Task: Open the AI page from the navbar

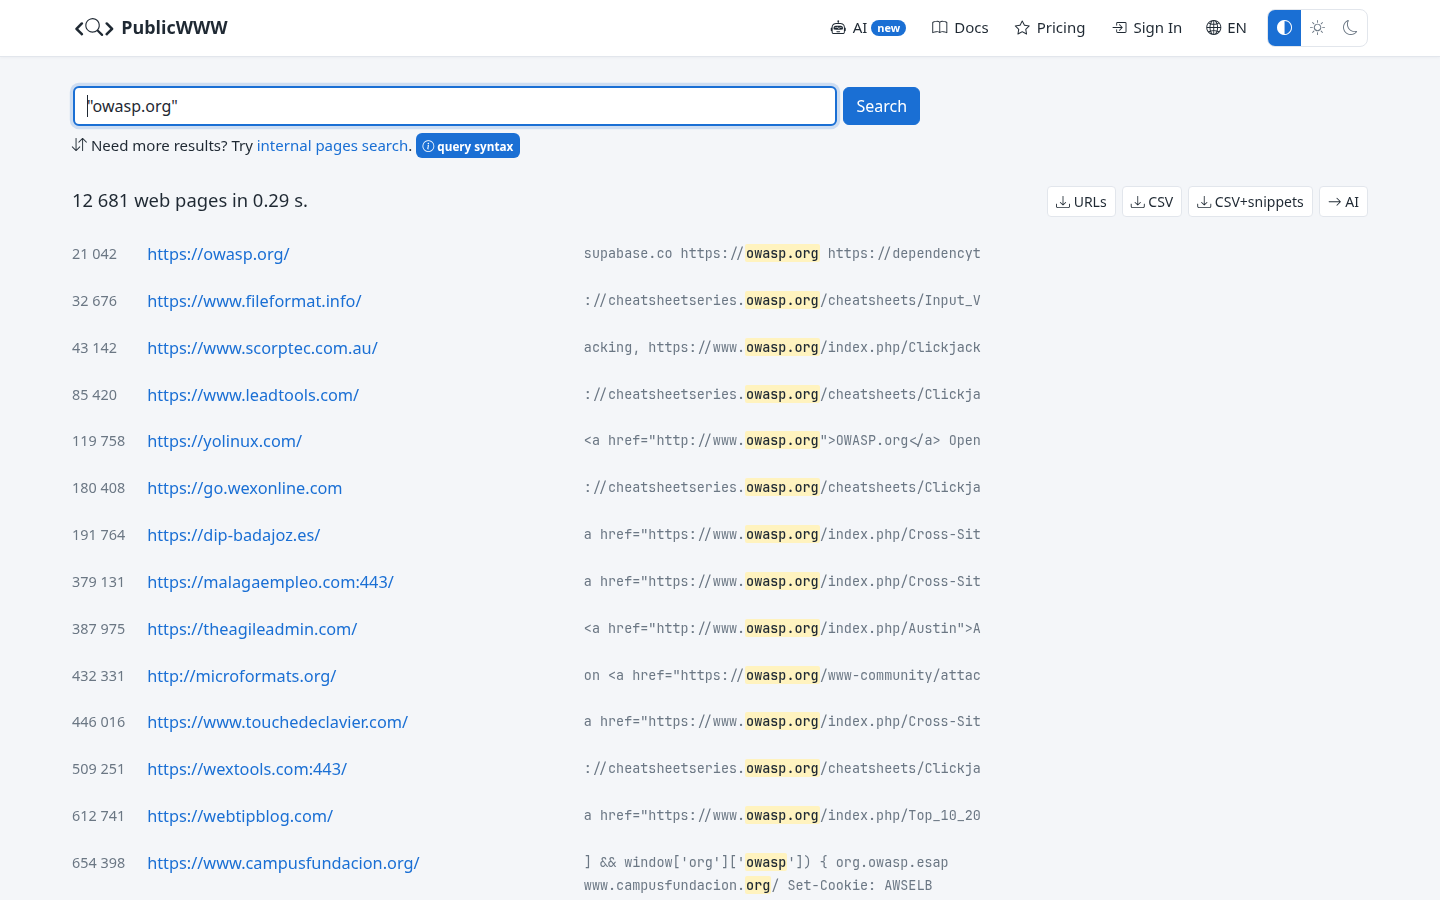Action: pyautogui.click(x=868, y=28)
